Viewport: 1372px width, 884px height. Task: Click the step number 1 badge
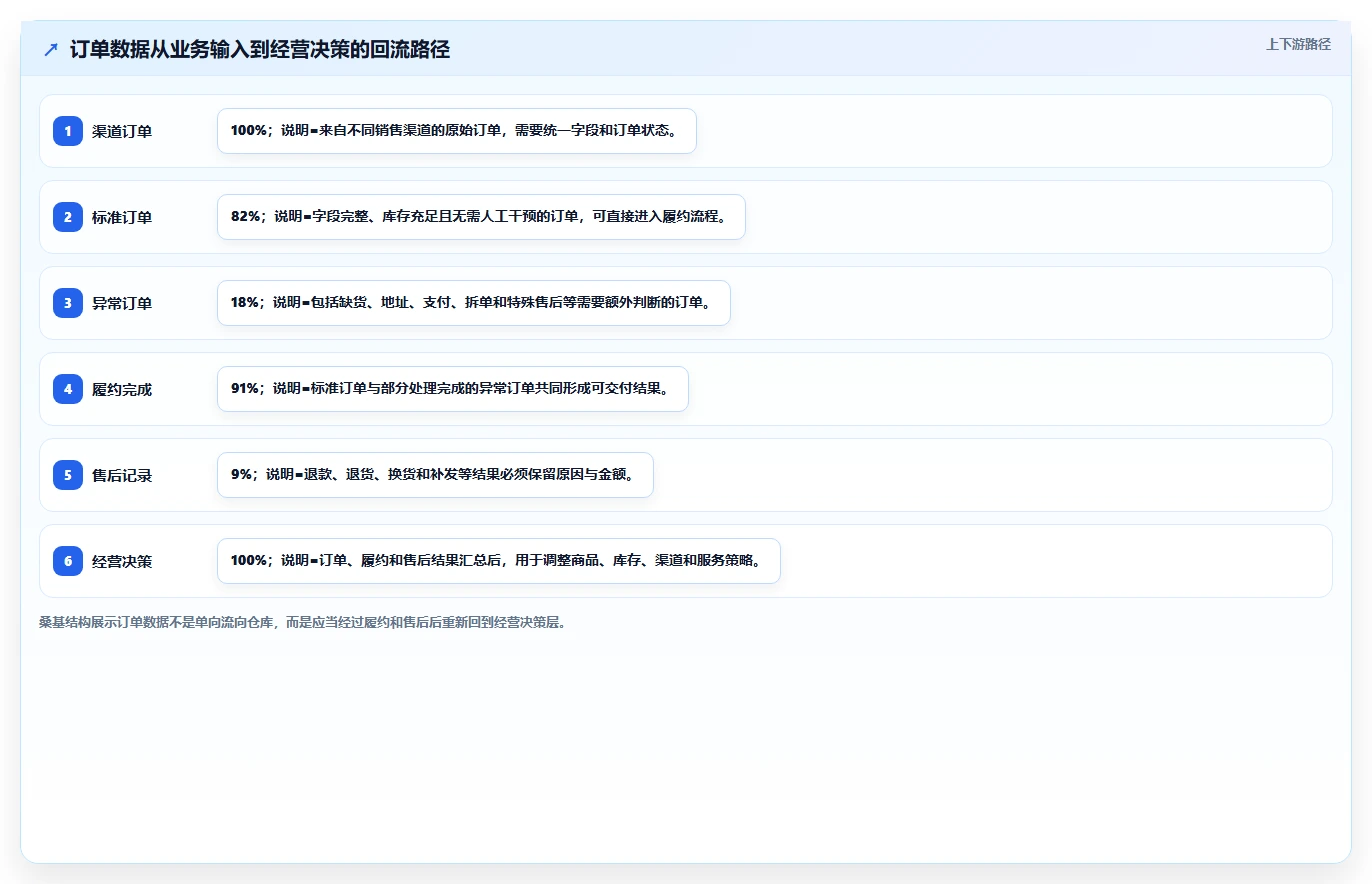pyautogui.click(x=68, y=131)
